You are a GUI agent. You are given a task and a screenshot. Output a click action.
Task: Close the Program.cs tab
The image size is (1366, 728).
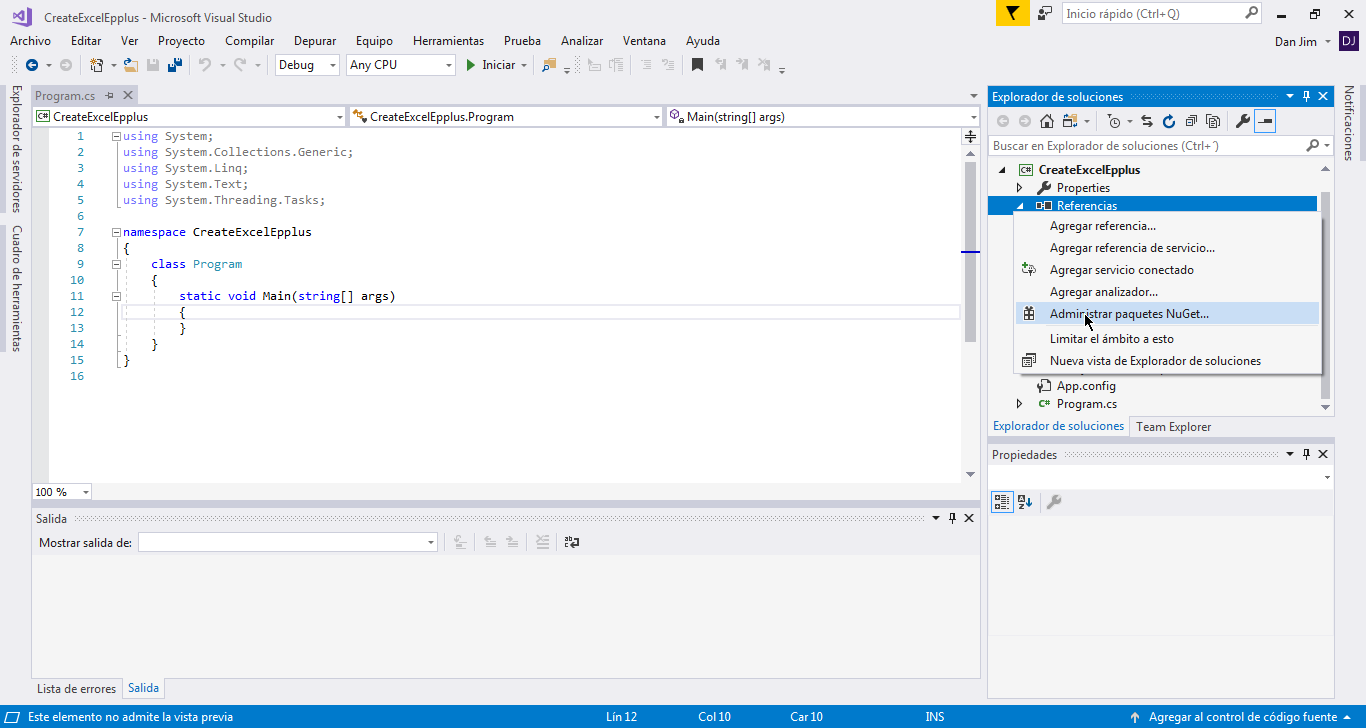point(127,96)
